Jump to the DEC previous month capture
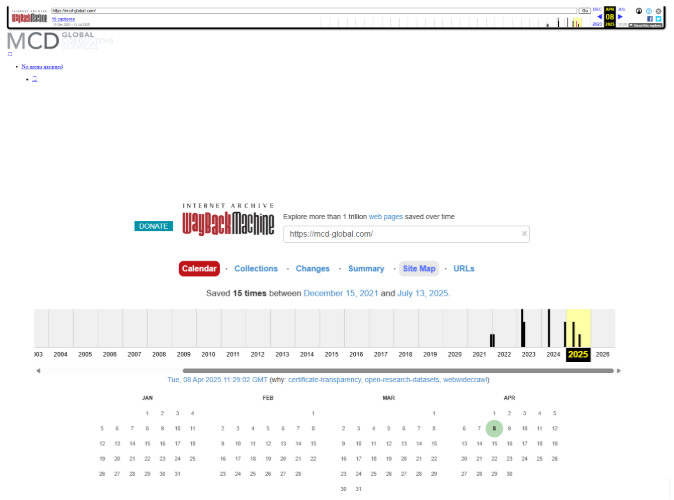 tap(597, 9)
